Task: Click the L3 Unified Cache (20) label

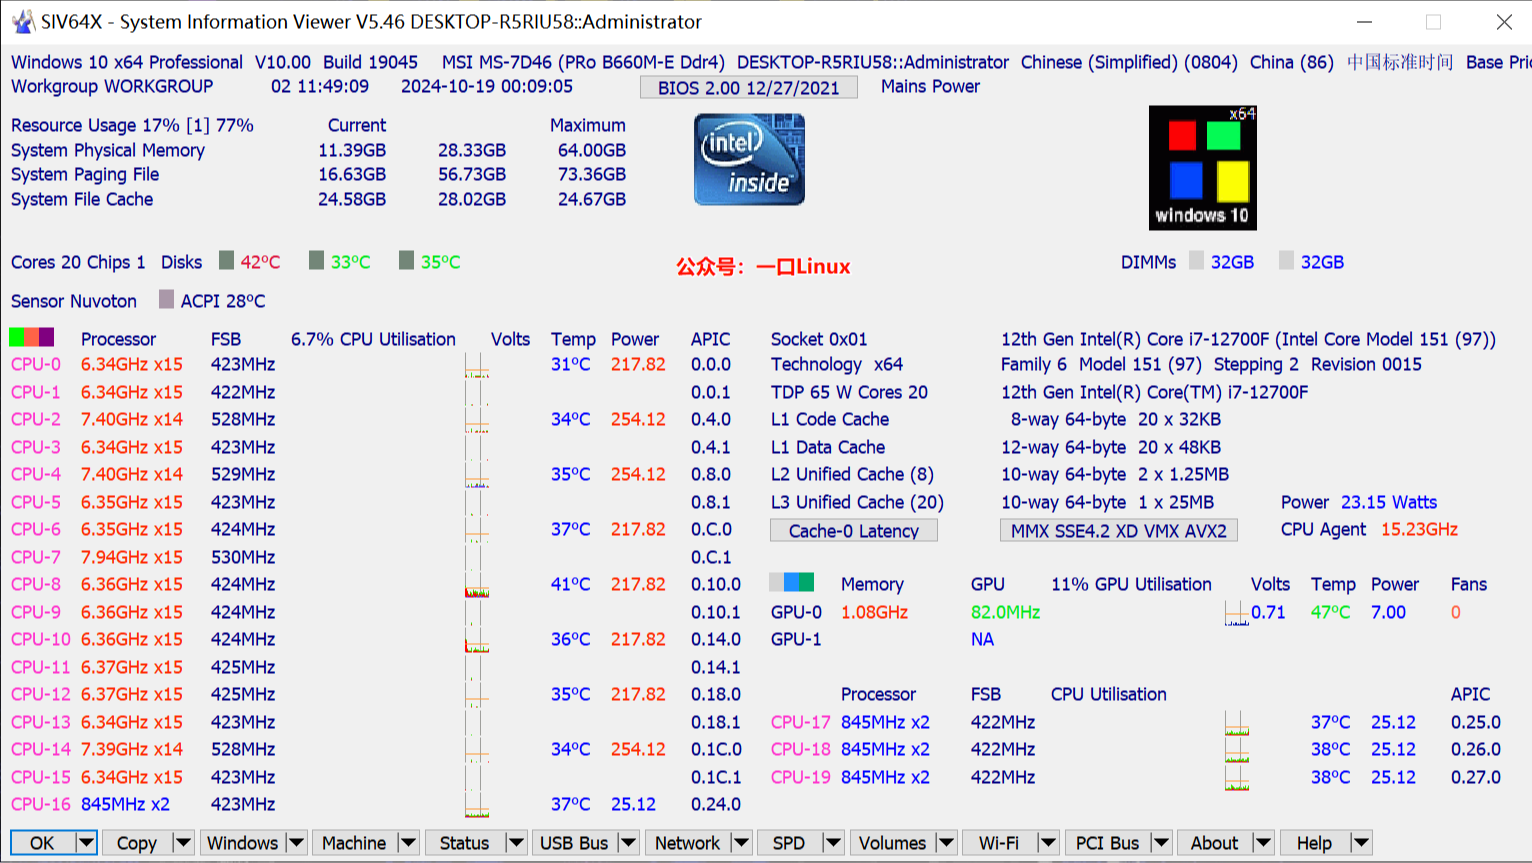Action: (x=857, y=502)
